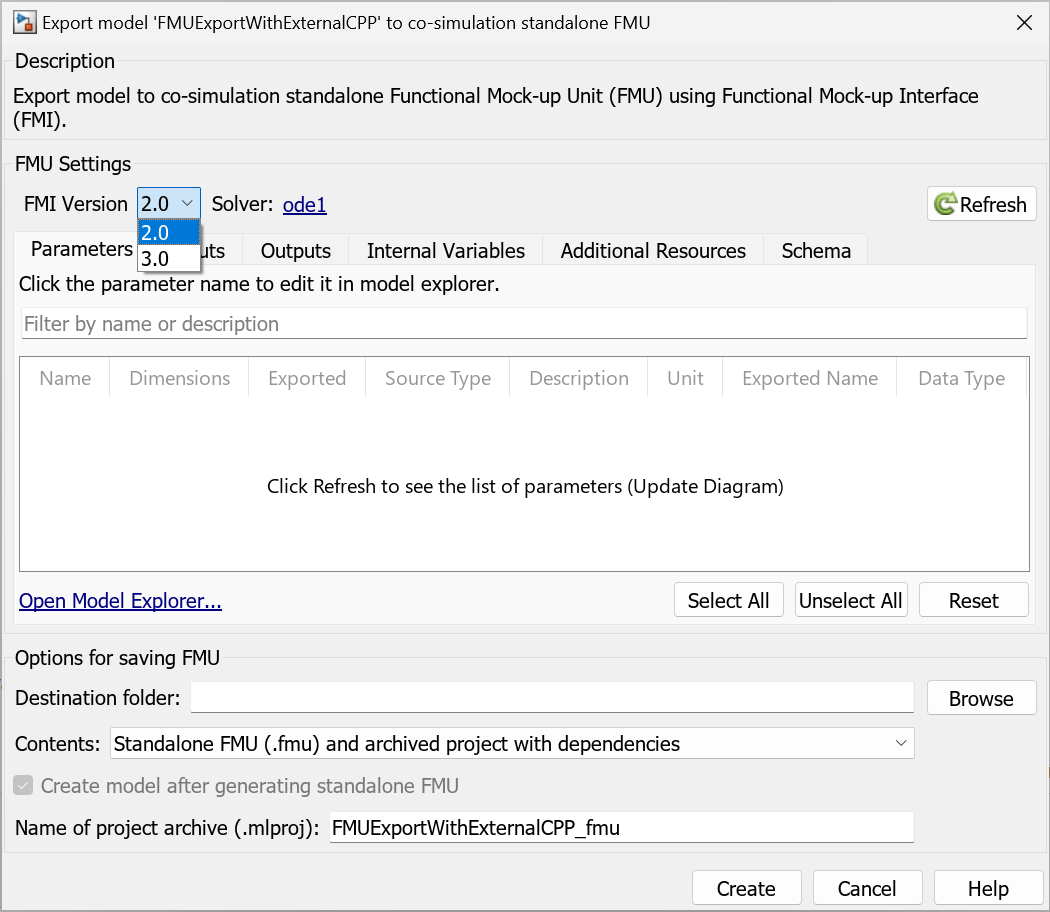Close the export dialog window
Image resolution: width=1050 pixels, height=912 pixels.
coord(1024,22)
